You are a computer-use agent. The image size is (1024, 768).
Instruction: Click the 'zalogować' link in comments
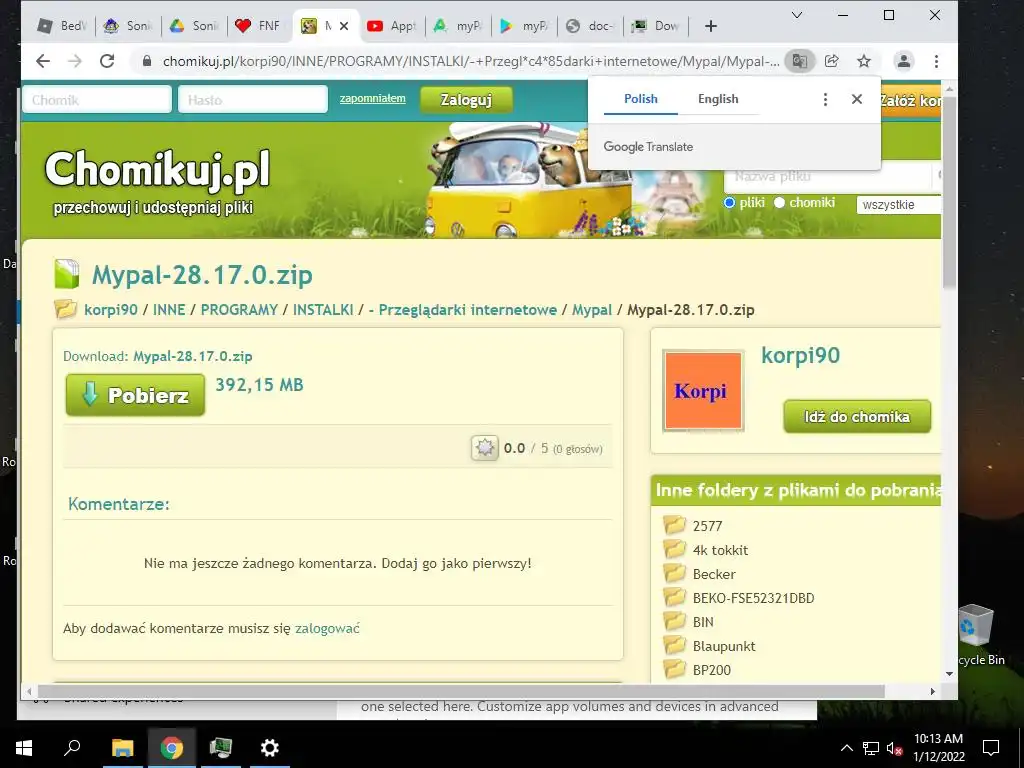327,628
